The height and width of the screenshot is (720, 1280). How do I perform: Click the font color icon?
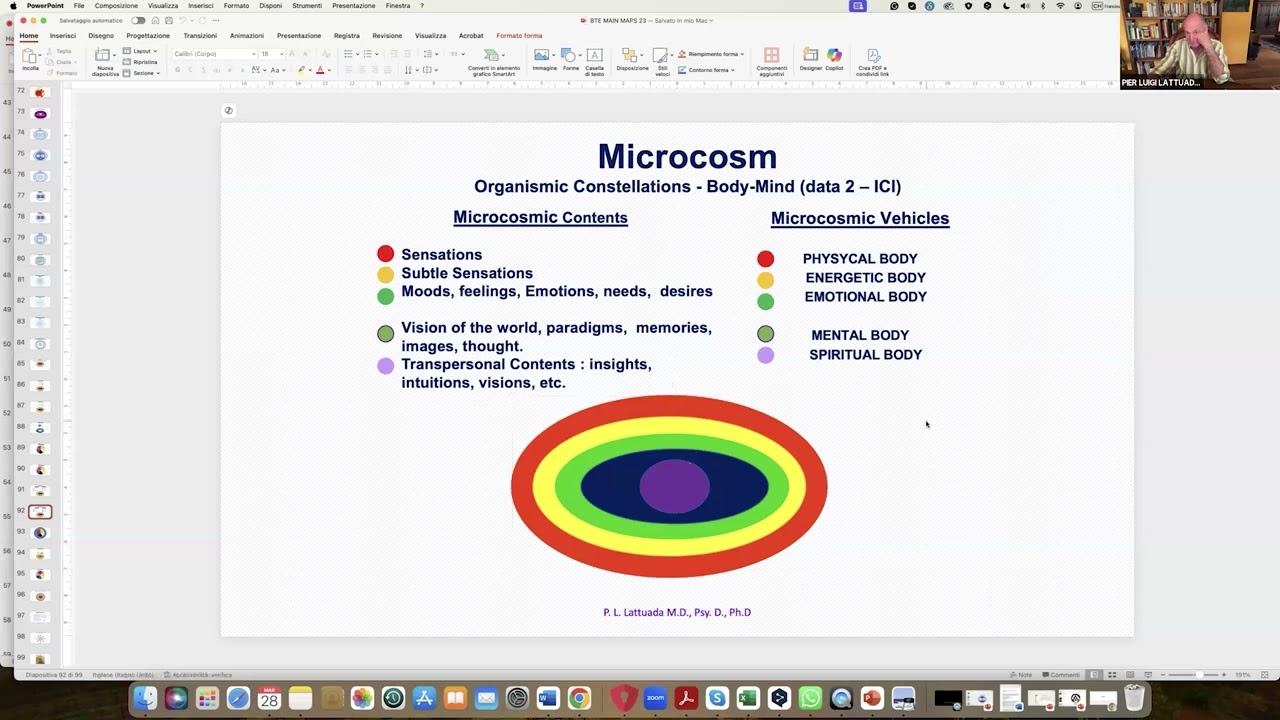(x=320, y=70)
